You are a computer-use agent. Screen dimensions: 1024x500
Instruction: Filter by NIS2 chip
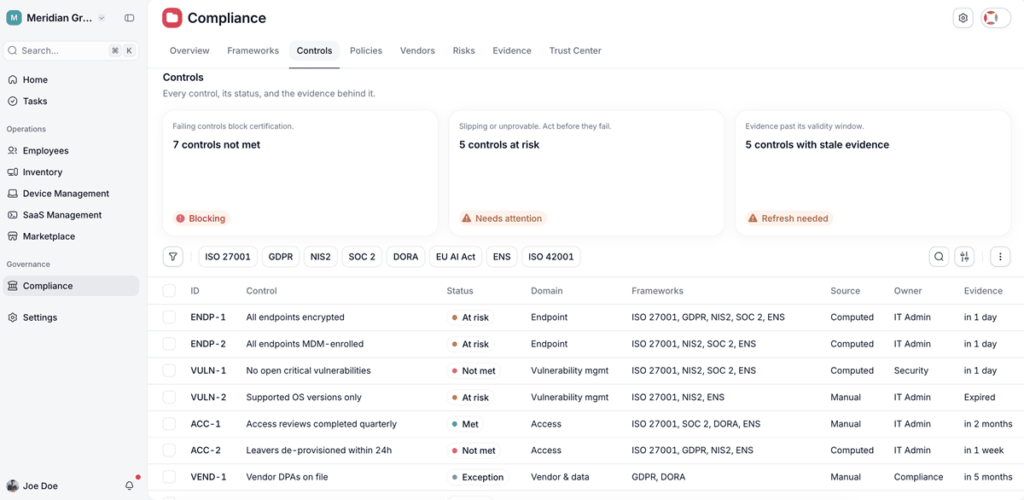point(321,257)
